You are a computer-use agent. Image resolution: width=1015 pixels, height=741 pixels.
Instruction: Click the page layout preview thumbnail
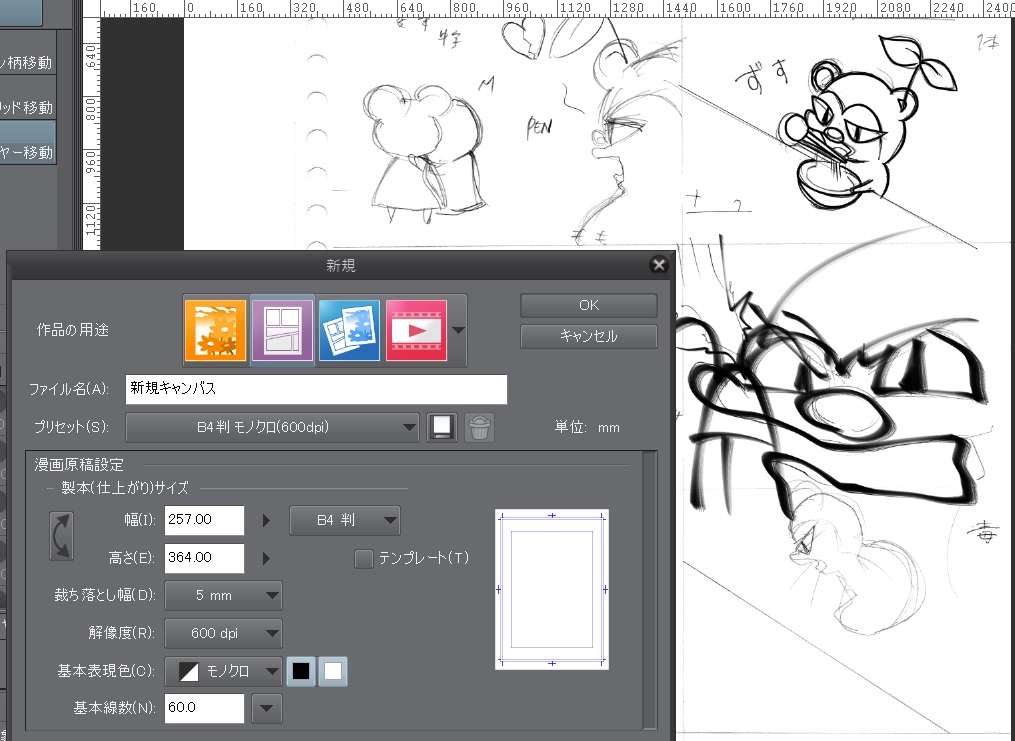pos(552,590)
